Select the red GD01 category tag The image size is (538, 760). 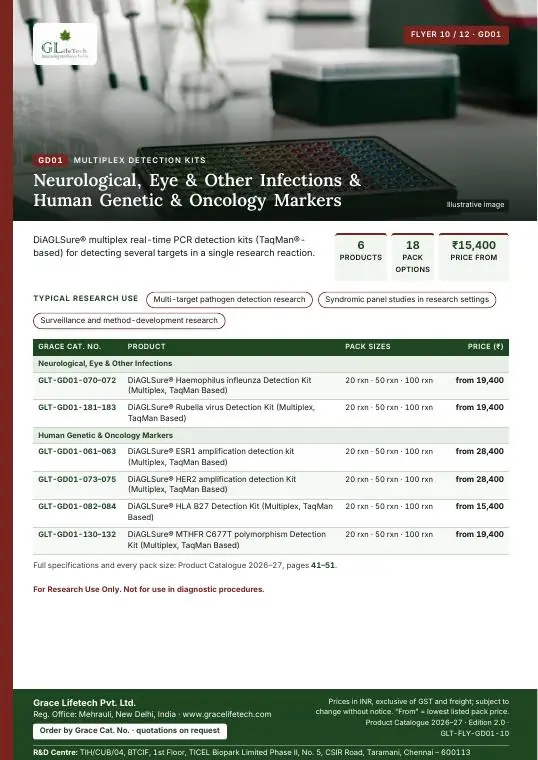pos(50,160)
